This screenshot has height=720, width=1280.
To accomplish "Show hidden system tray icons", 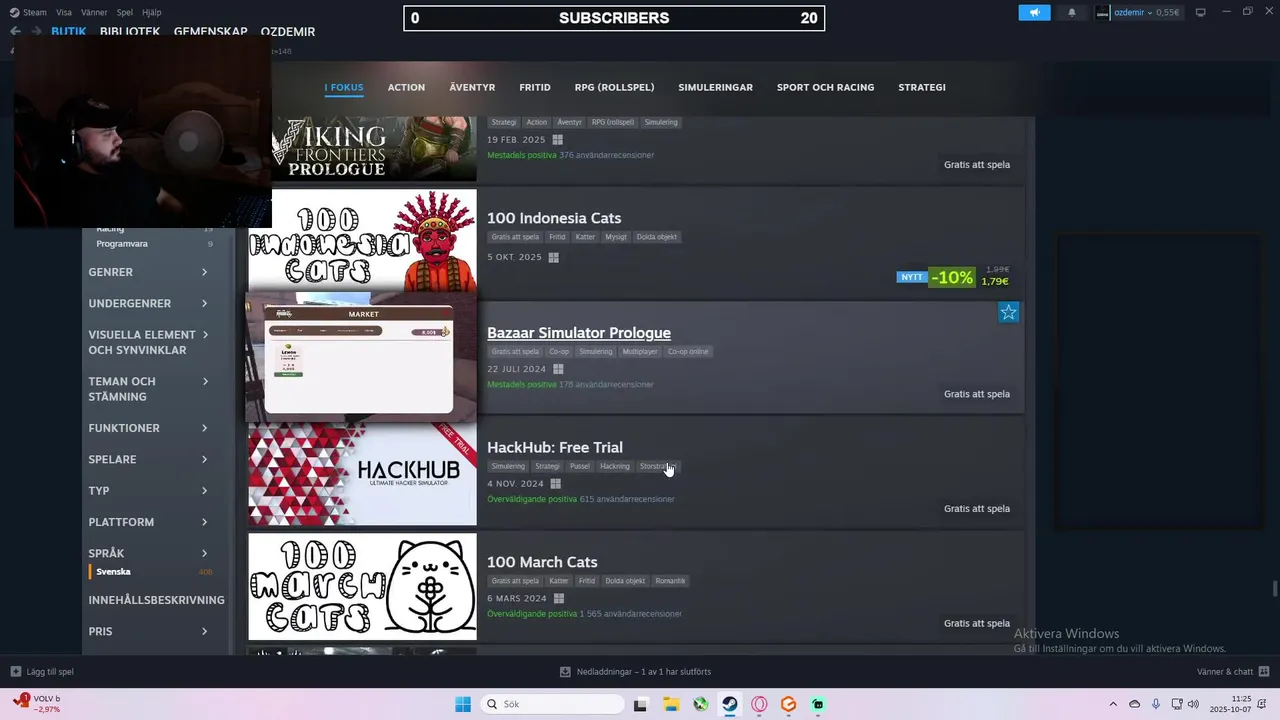I will tap(1113, 704).
